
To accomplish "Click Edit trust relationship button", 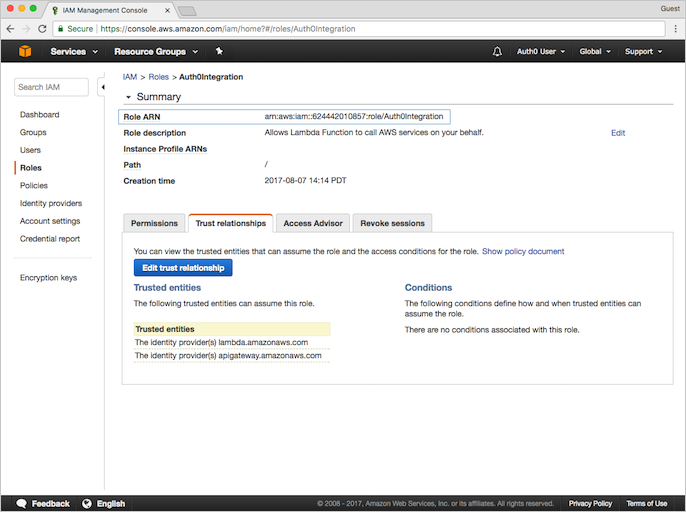I will (x=183, y=268).
